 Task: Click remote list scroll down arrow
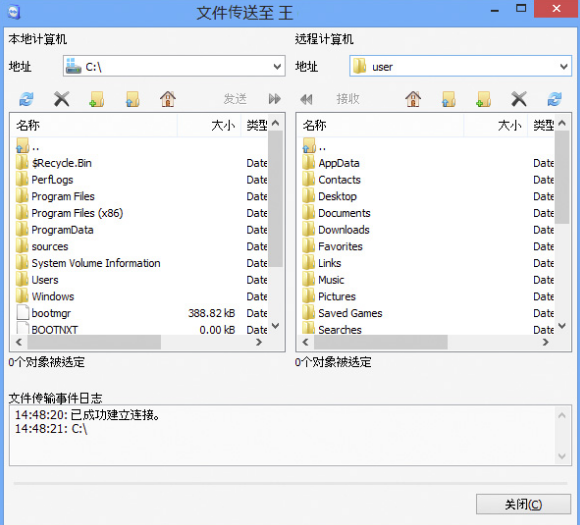[x=562, y=326]
